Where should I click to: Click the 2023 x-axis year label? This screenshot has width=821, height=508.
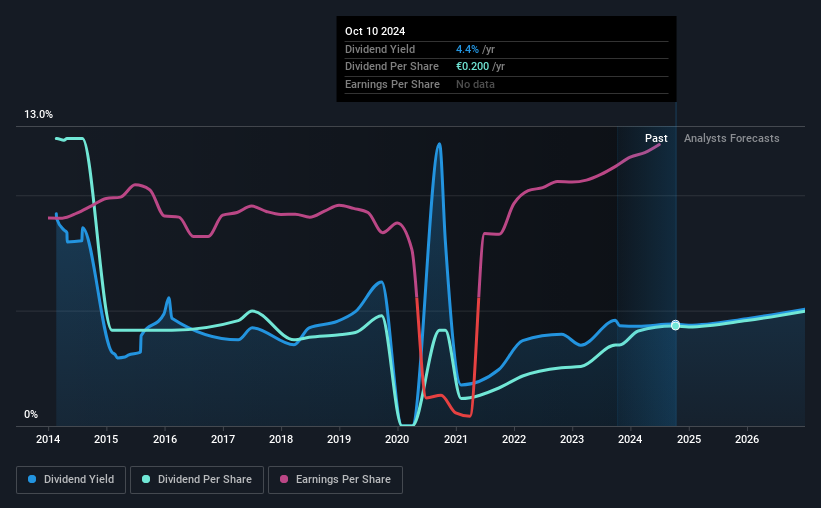572,439
